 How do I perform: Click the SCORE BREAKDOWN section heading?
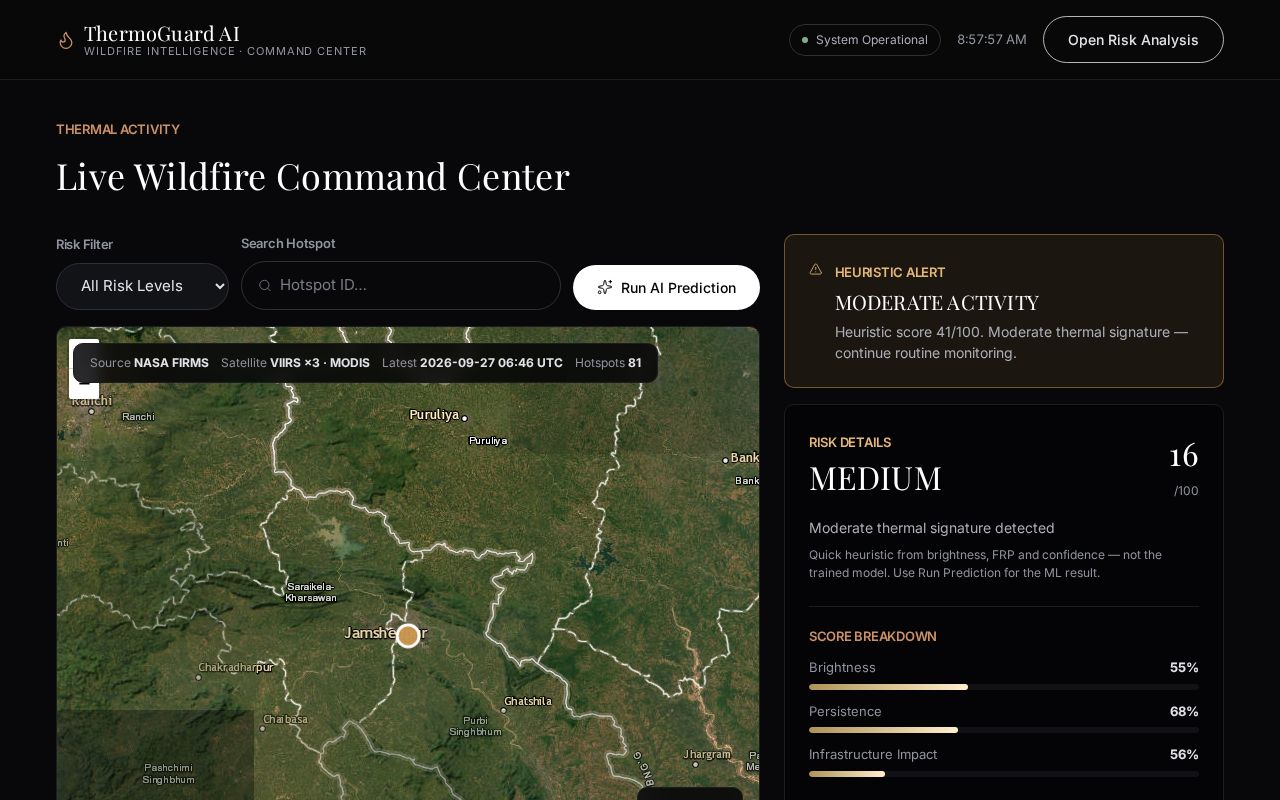click(x=873, y=636)
